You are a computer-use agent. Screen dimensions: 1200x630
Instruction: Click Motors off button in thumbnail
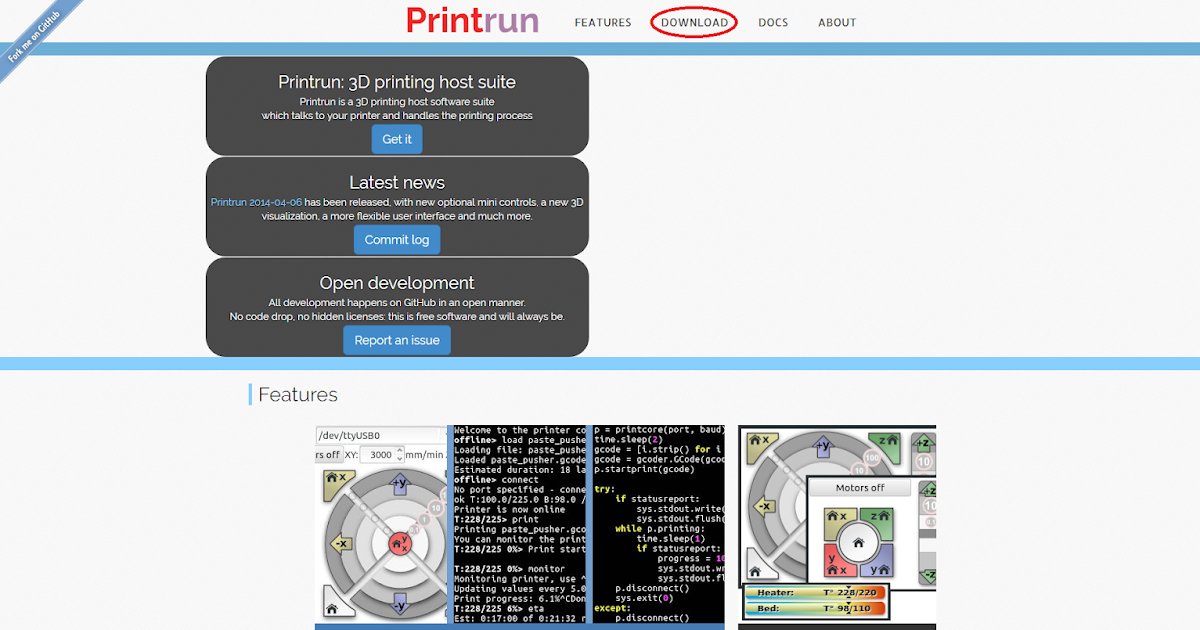[x=860, y=488]
